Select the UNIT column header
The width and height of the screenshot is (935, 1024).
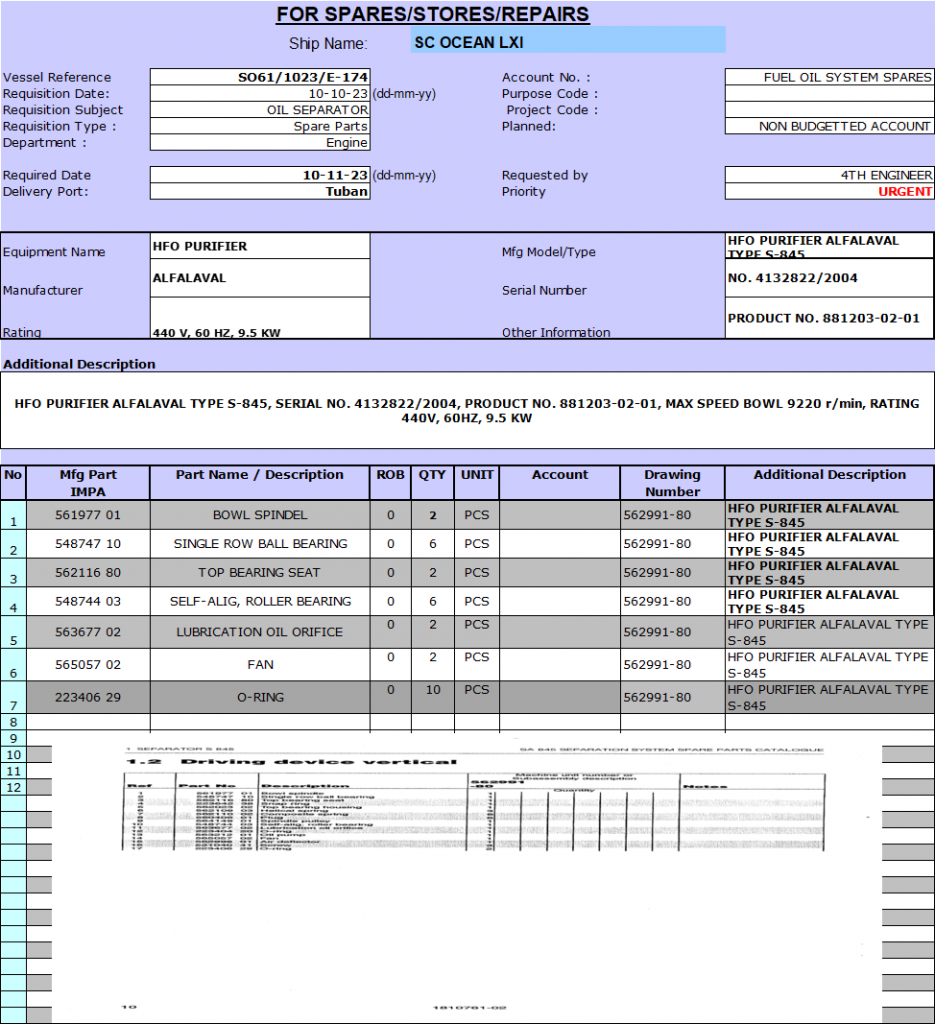click(x=477, y=483)
